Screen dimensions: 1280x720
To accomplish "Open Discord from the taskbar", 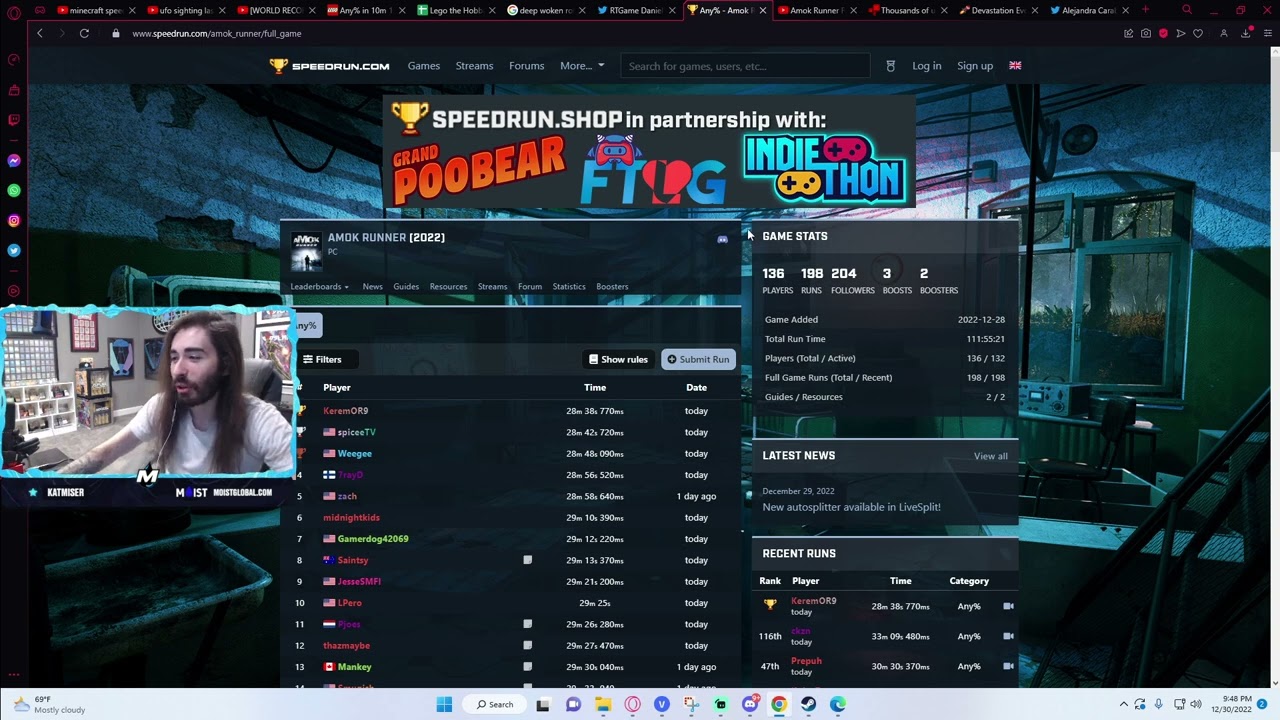I will coord(750,704).
